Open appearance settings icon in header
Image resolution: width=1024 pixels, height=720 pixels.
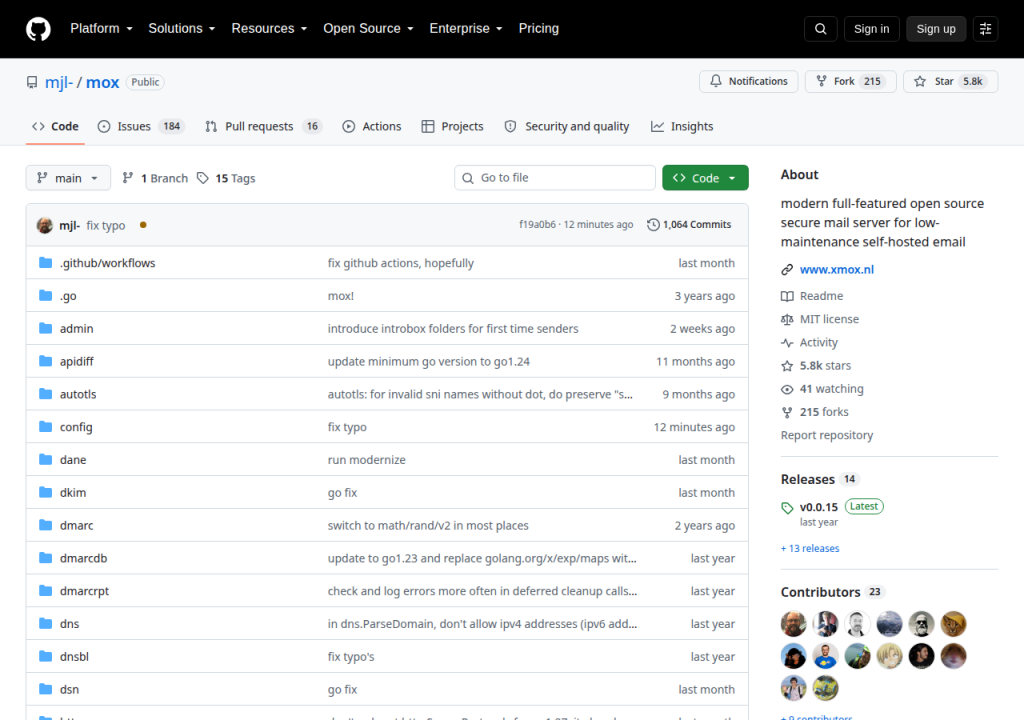pos(985,29)
